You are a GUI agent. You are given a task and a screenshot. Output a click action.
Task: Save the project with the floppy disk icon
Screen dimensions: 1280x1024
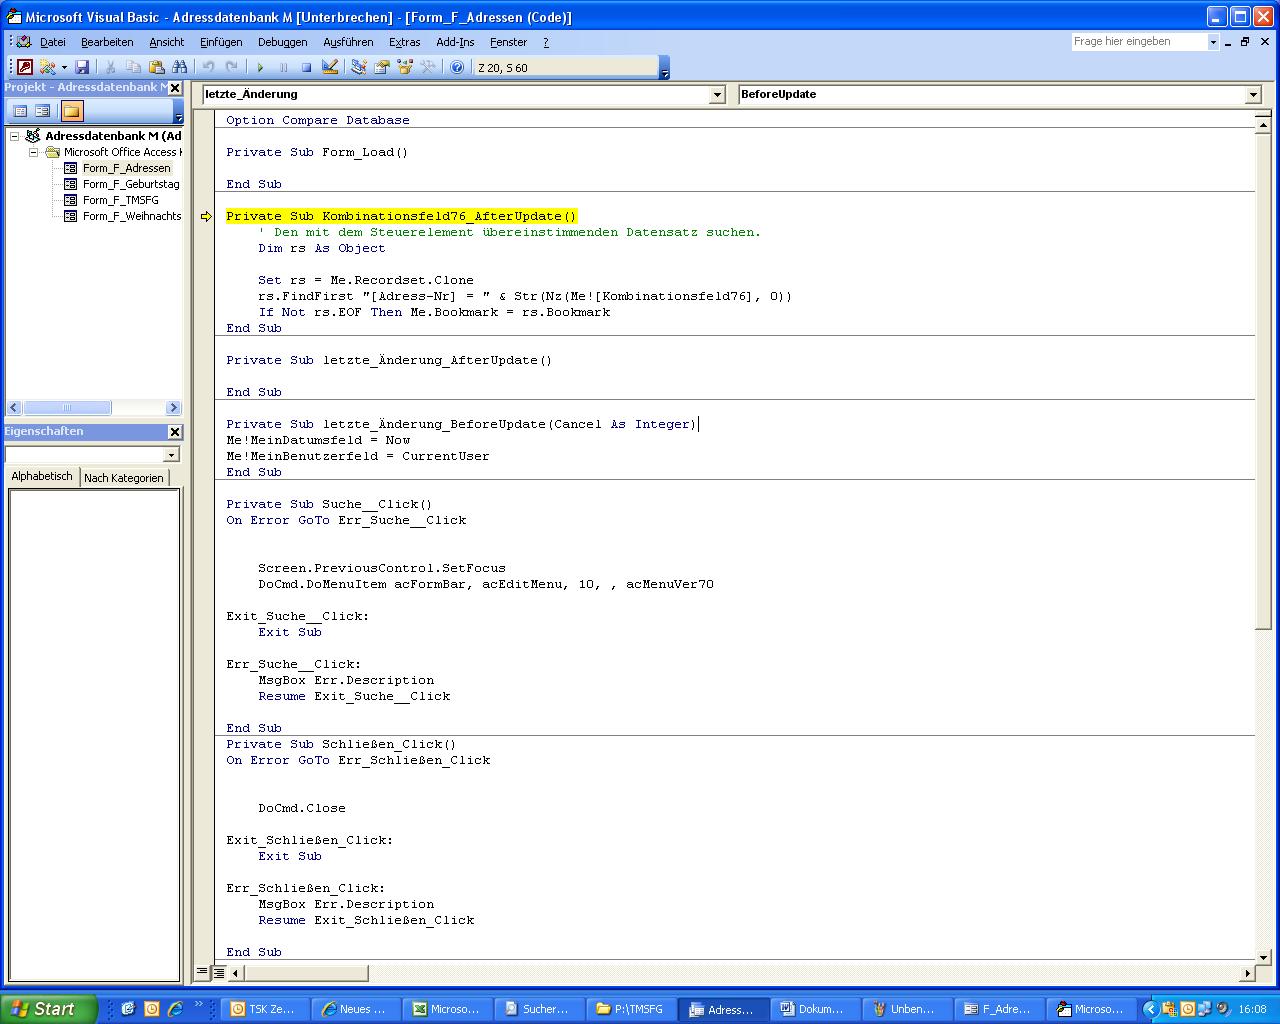pos(82,67)
